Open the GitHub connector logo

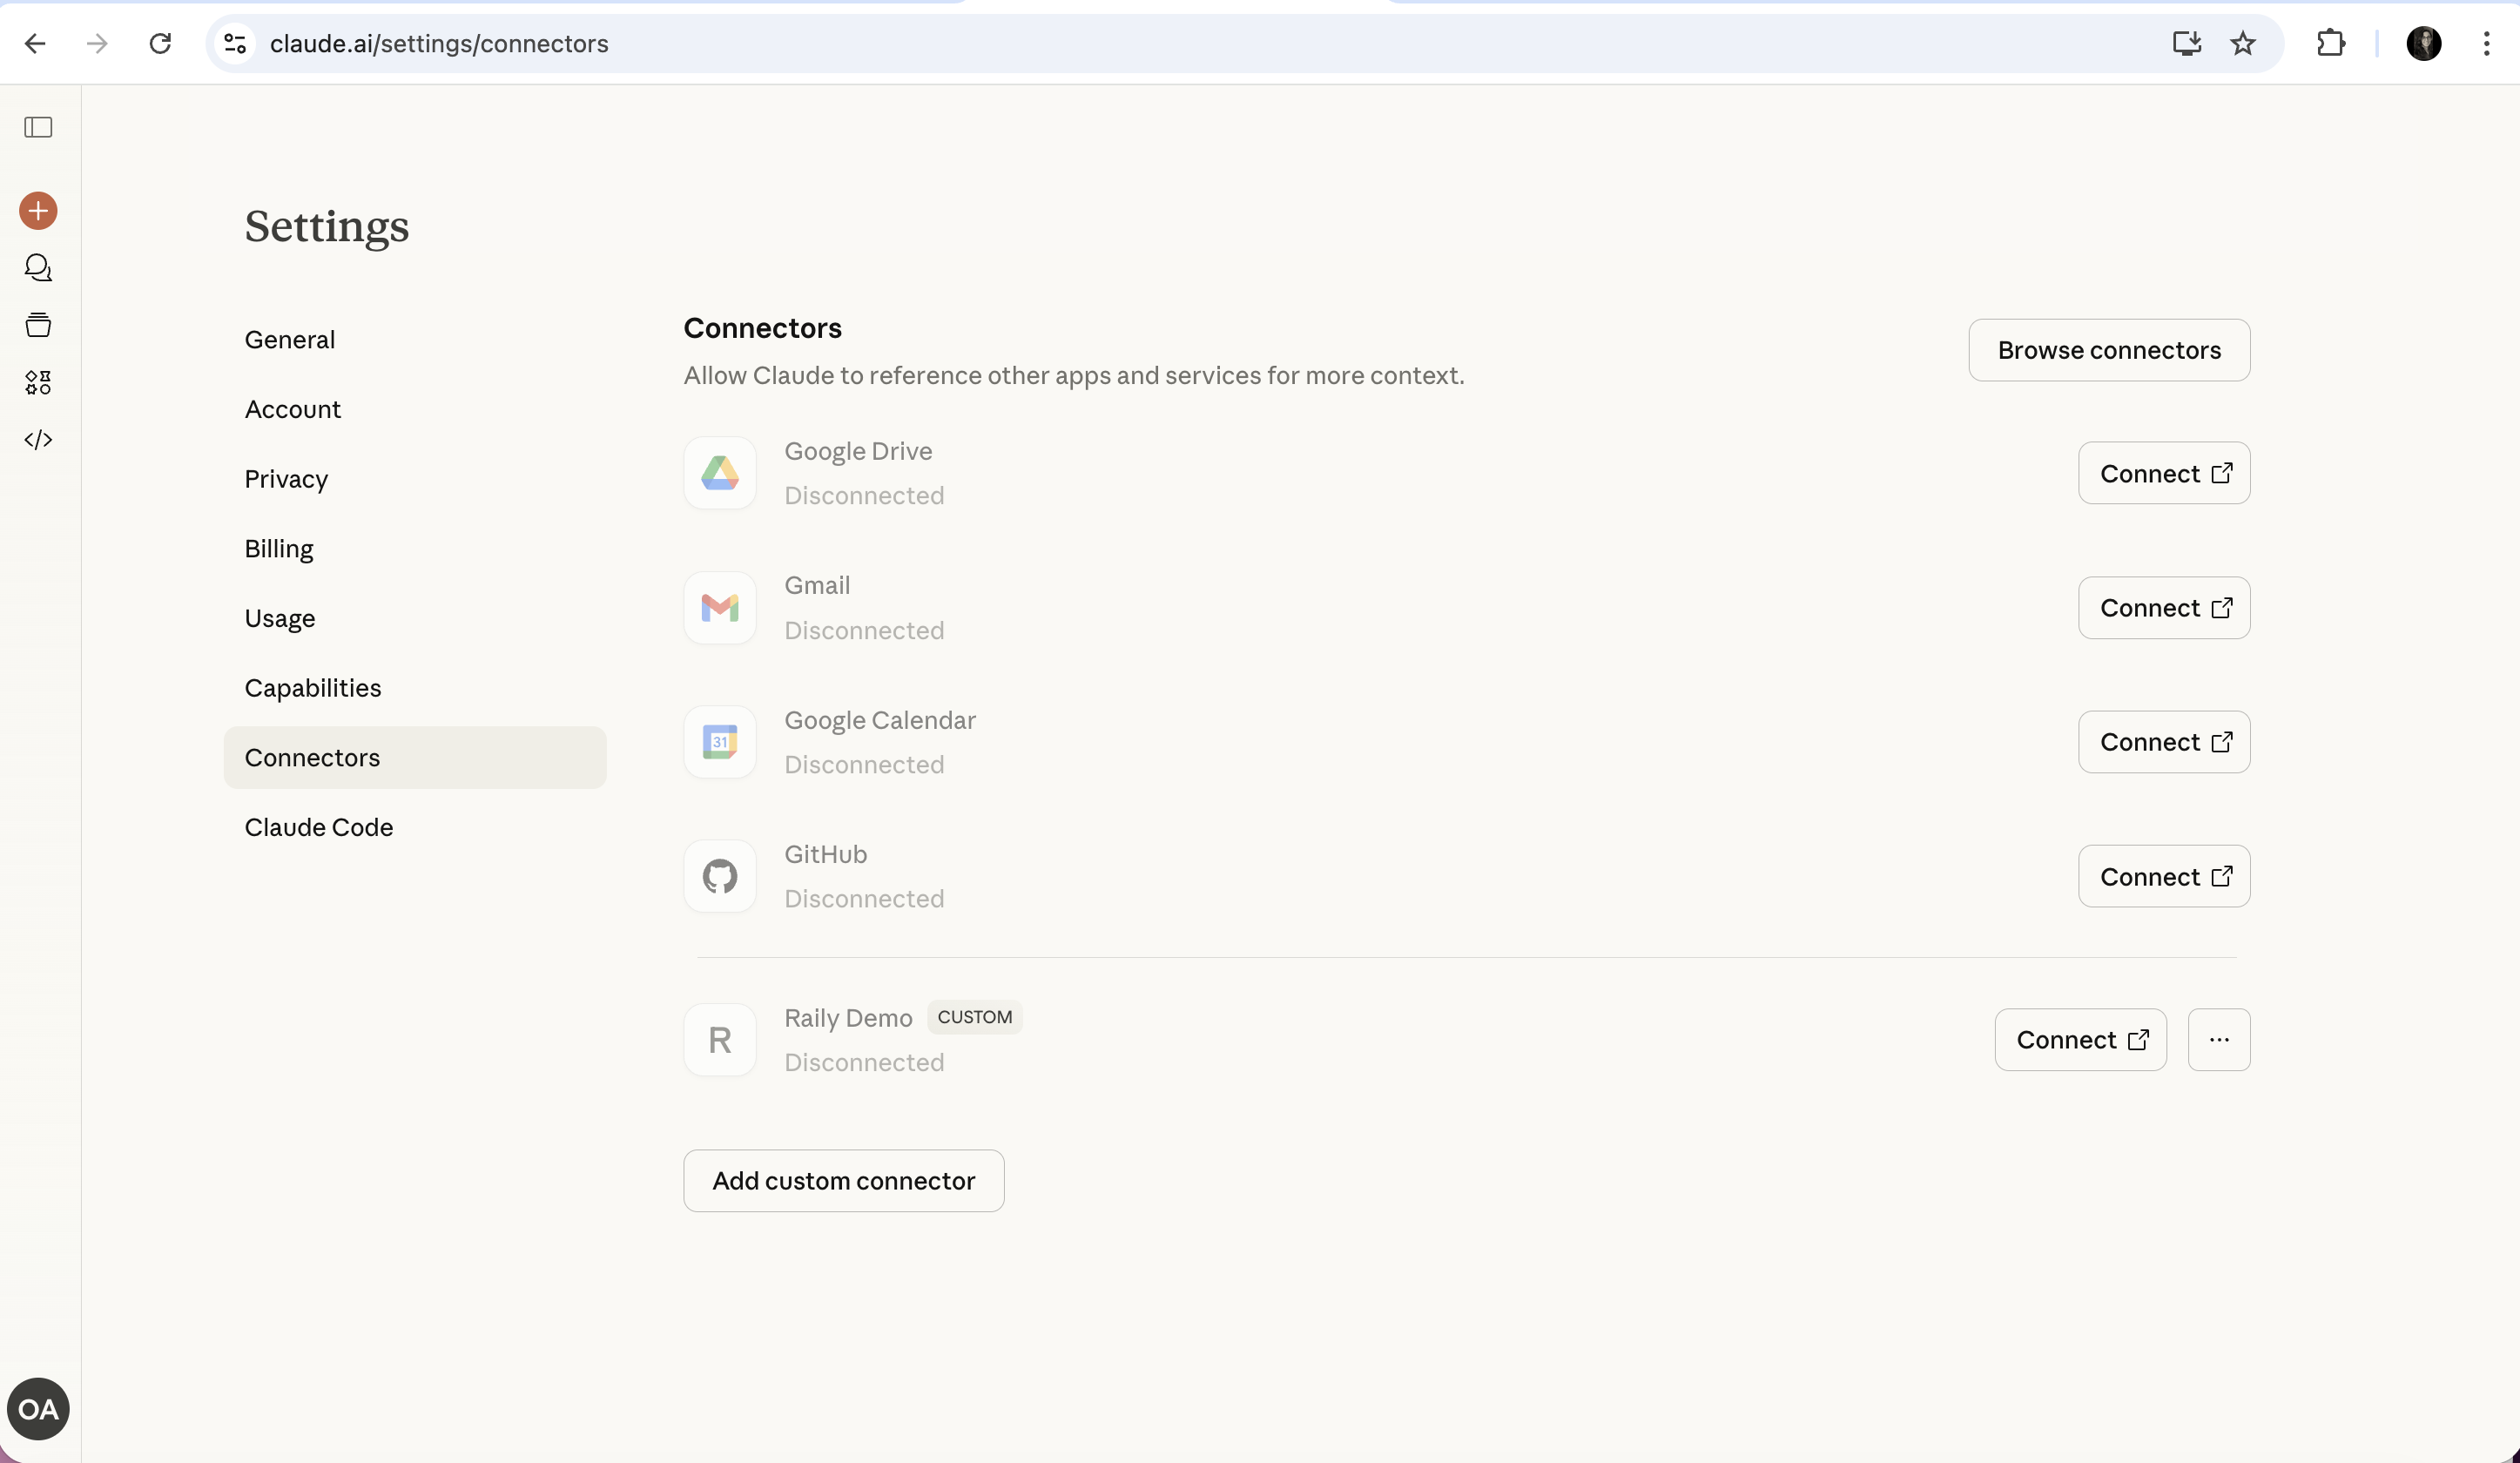pos(719,875)
